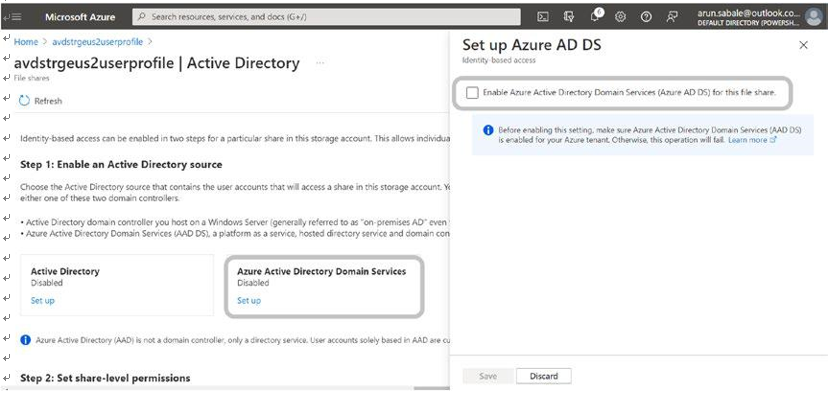This screenshot has width=830, height=394.
Task: Click the Refresh button label
Action: click(x=48, y=101)
